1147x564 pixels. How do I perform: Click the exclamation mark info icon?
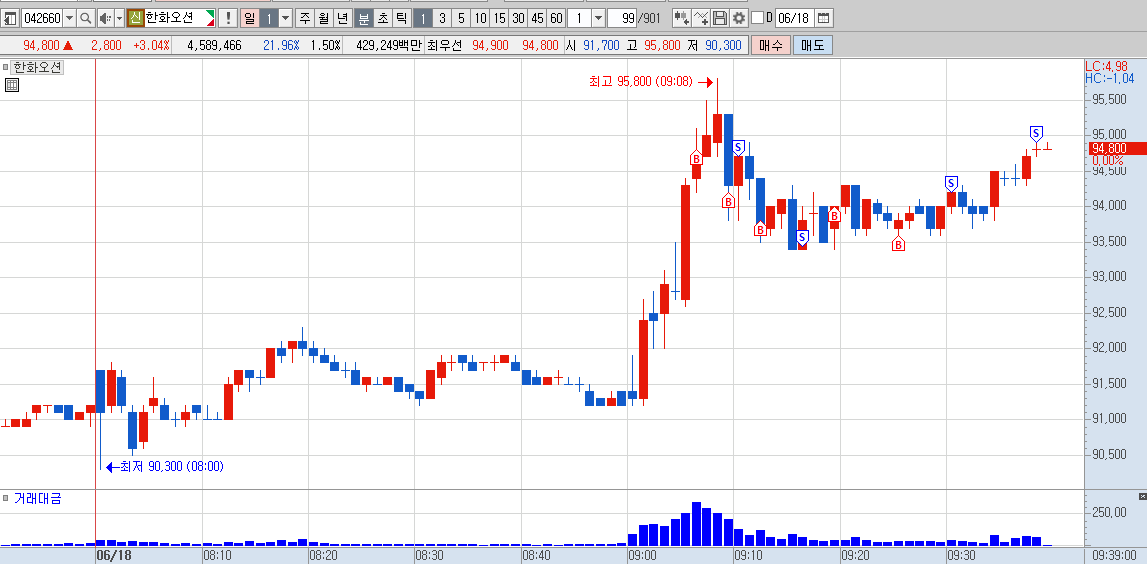227,18
